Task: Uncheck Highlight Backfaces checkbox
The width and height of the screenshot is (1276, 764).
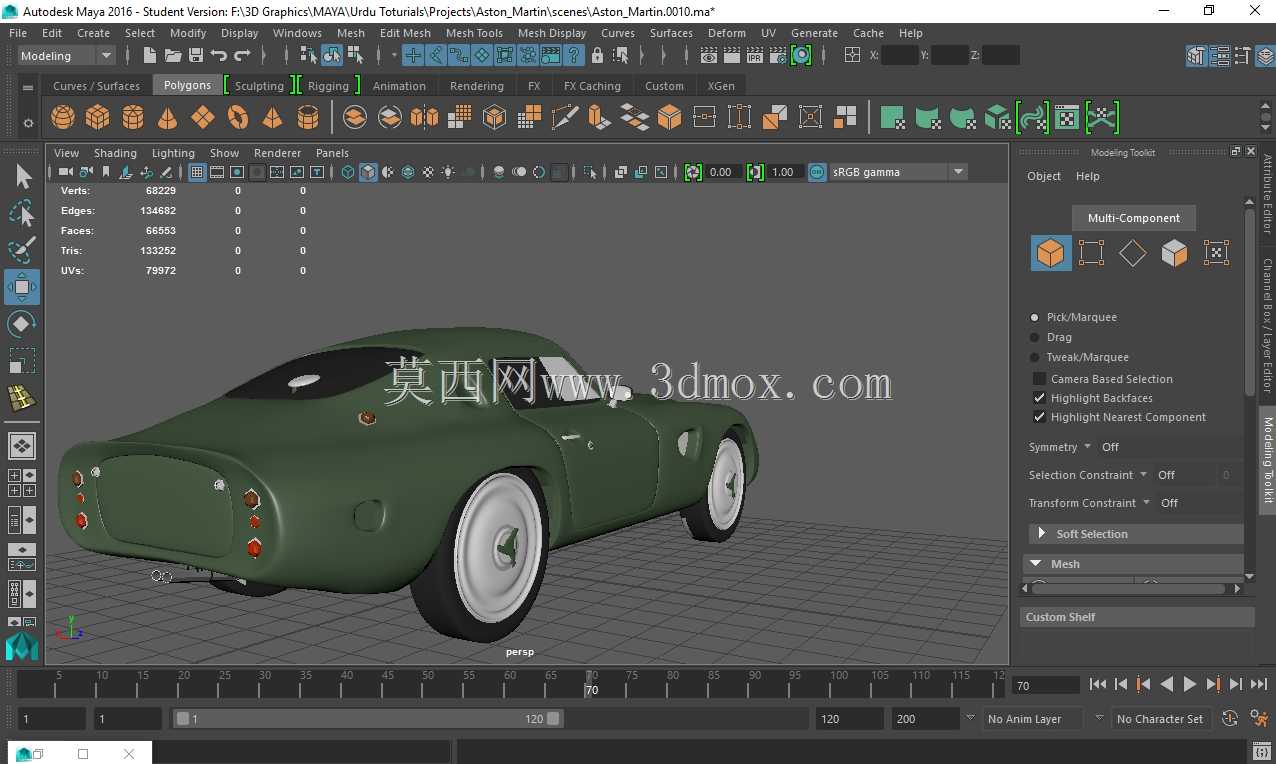Action: point(1039,398)
